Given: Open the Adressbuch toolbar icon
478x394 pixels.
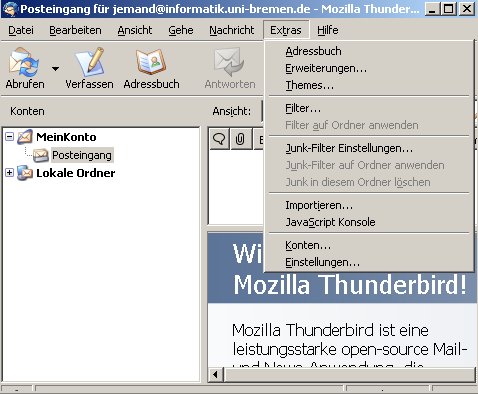Looking at the screenshot, I should (151, 62).
